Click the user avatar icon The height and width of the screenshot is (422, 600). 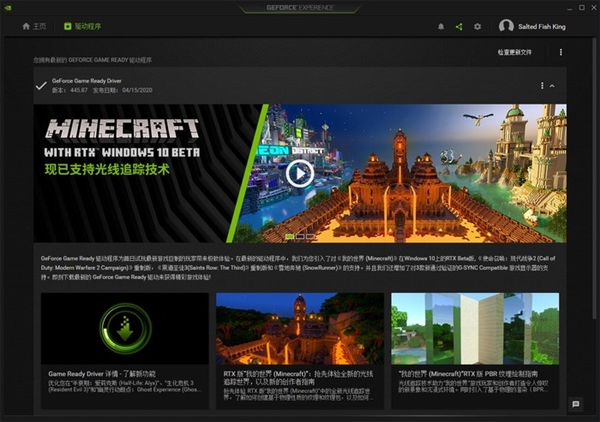506,26
